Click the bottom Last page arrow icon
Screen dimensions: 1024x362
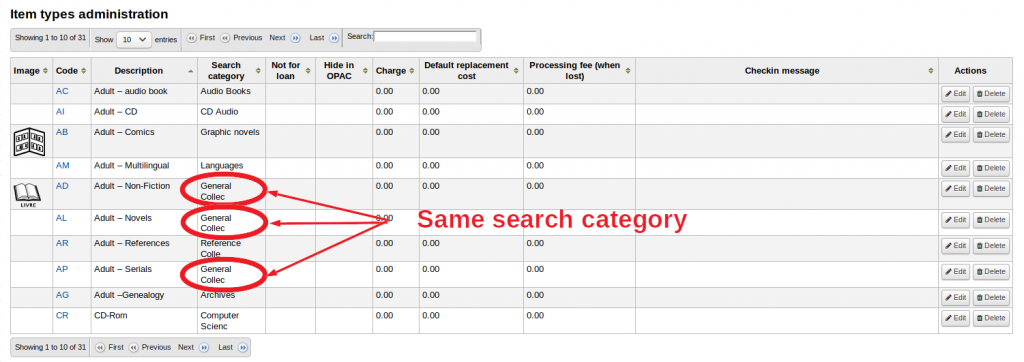243,348
